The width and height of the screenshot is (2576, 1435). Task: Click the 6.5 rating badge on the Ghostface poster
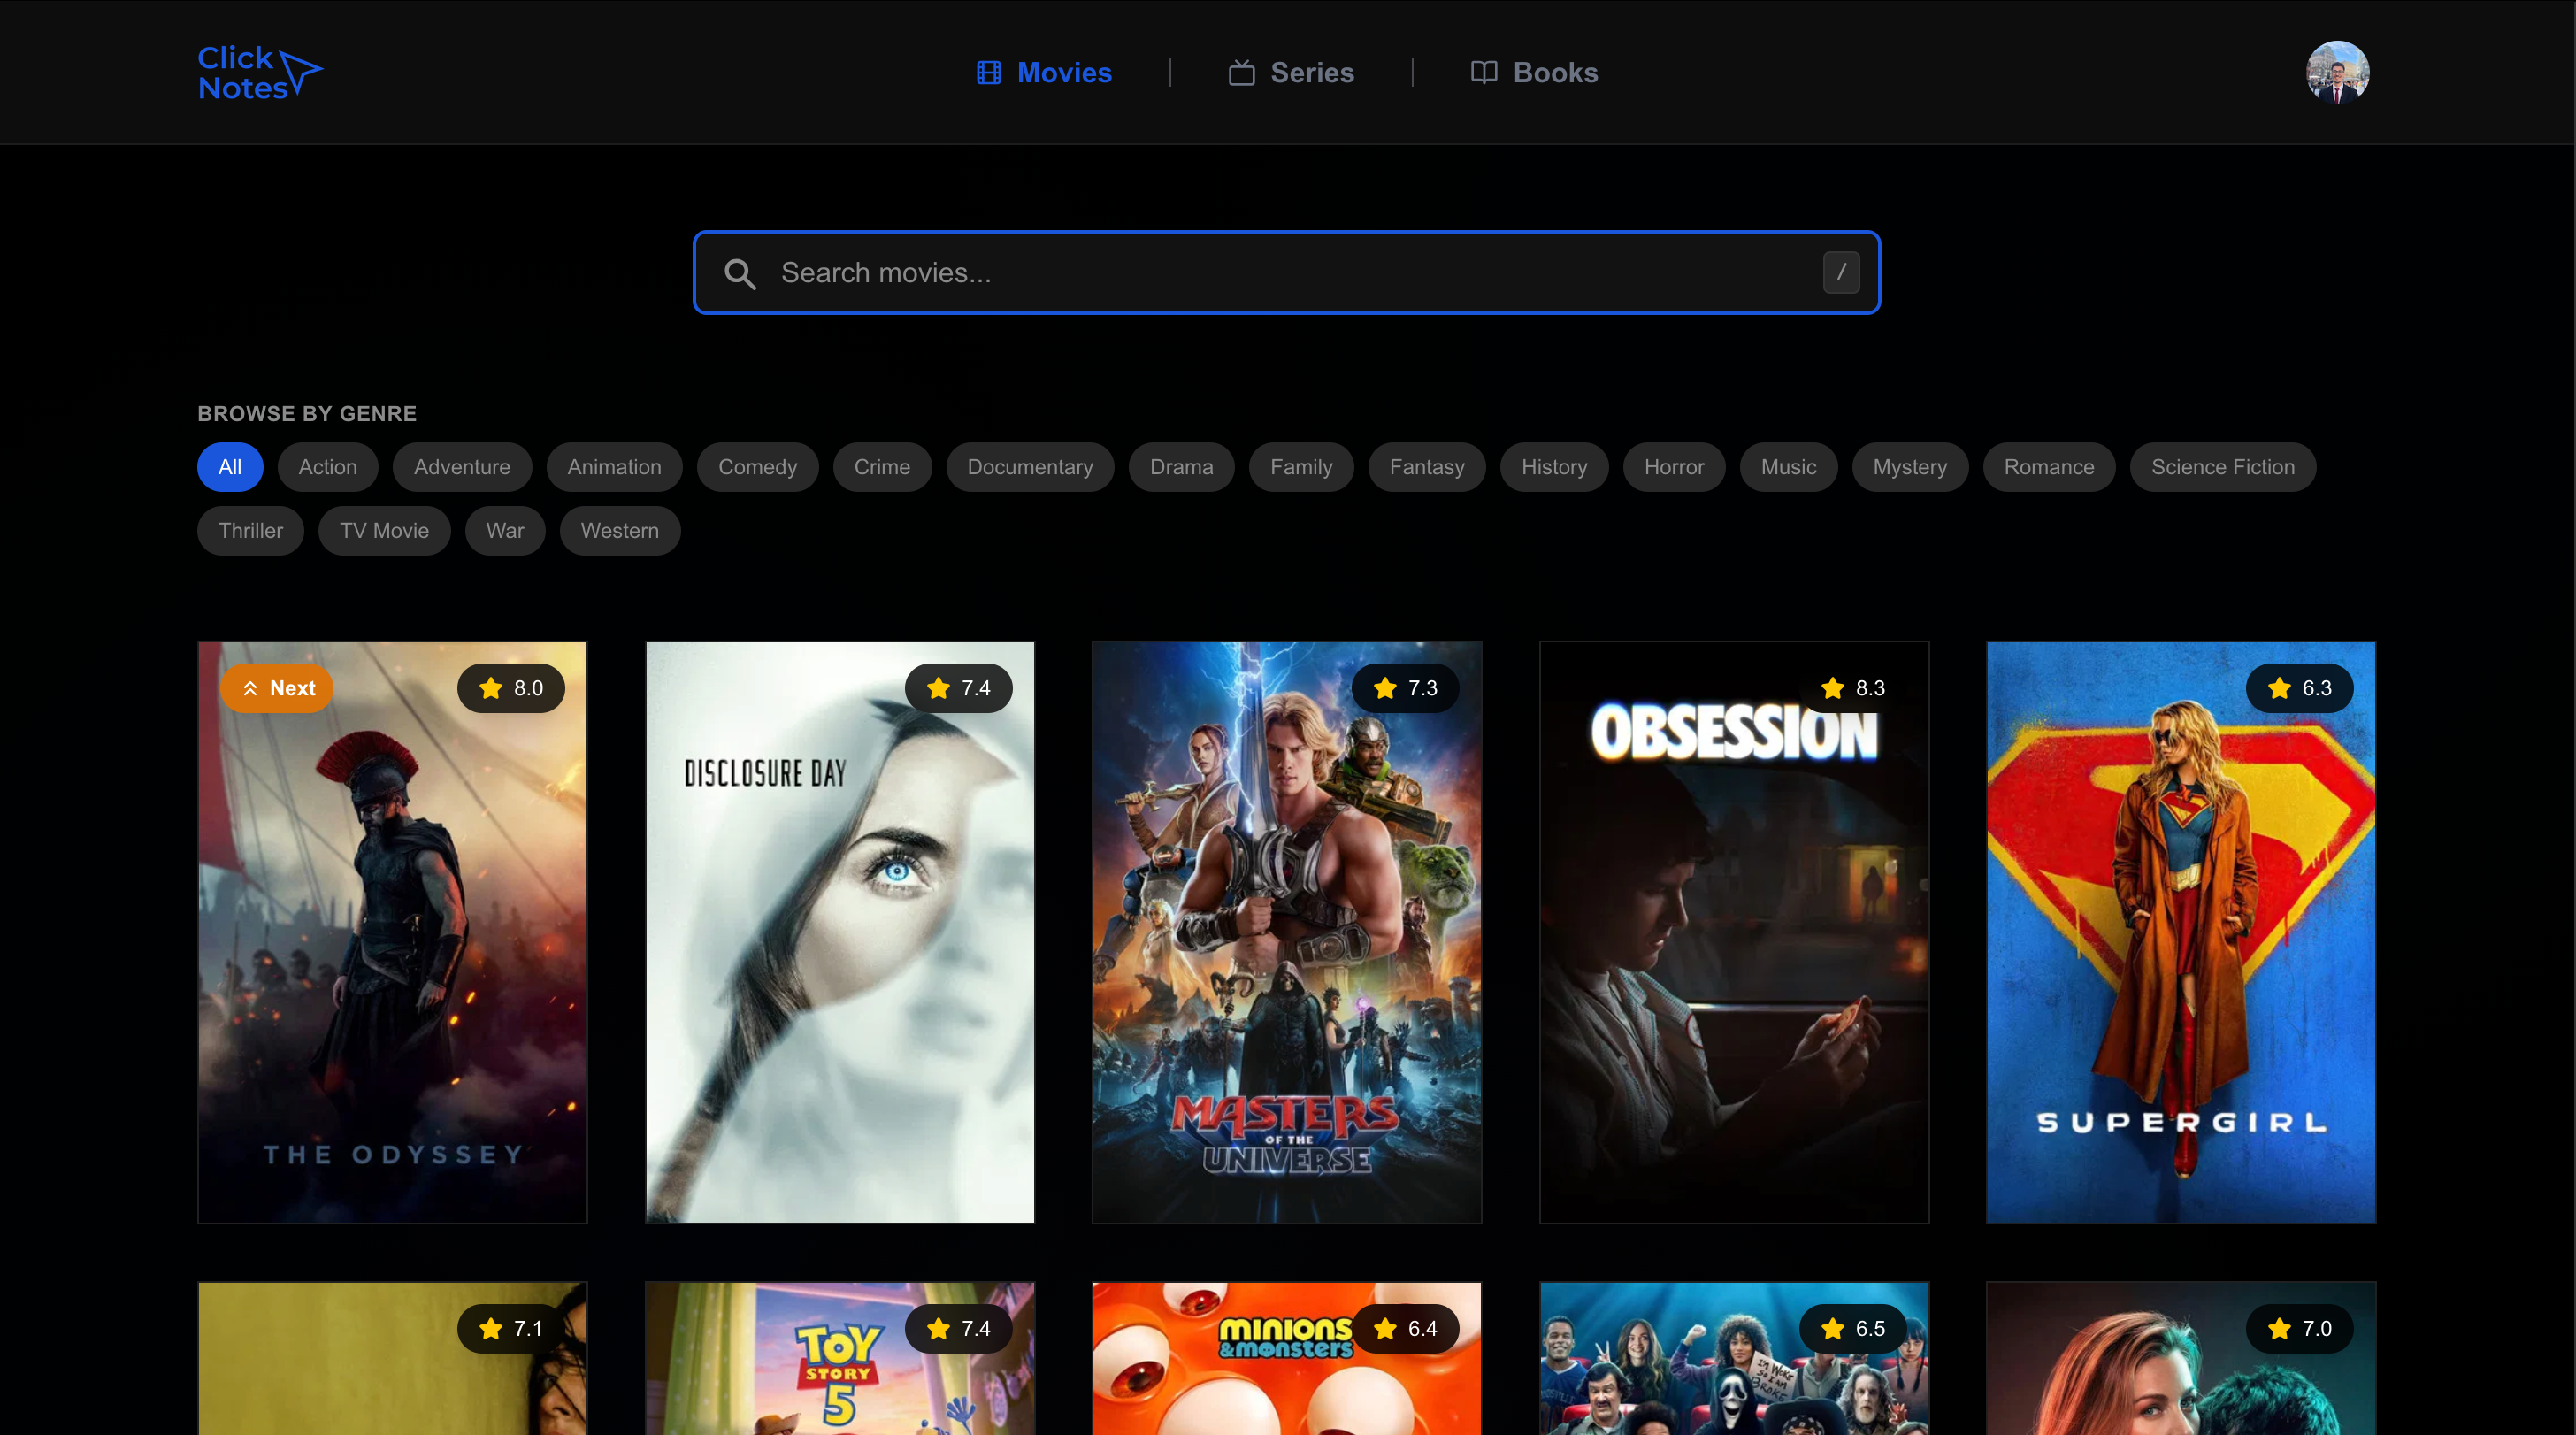pyautogui.click(x=1853, y=1329)
